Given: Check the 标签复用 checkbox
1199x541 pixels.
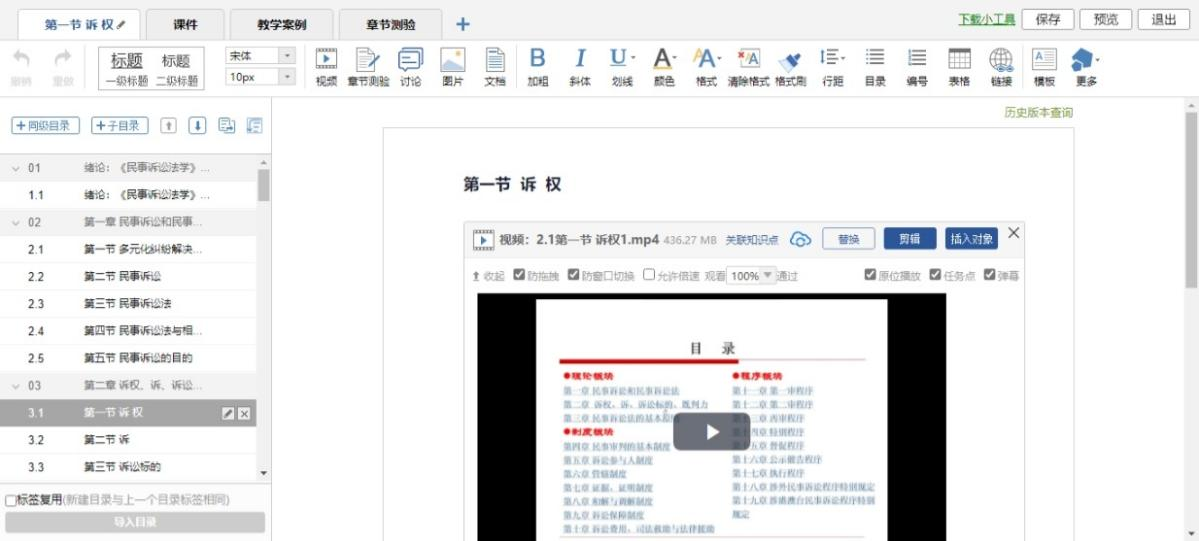Looking at the screenshot, I should pos(11,500).
